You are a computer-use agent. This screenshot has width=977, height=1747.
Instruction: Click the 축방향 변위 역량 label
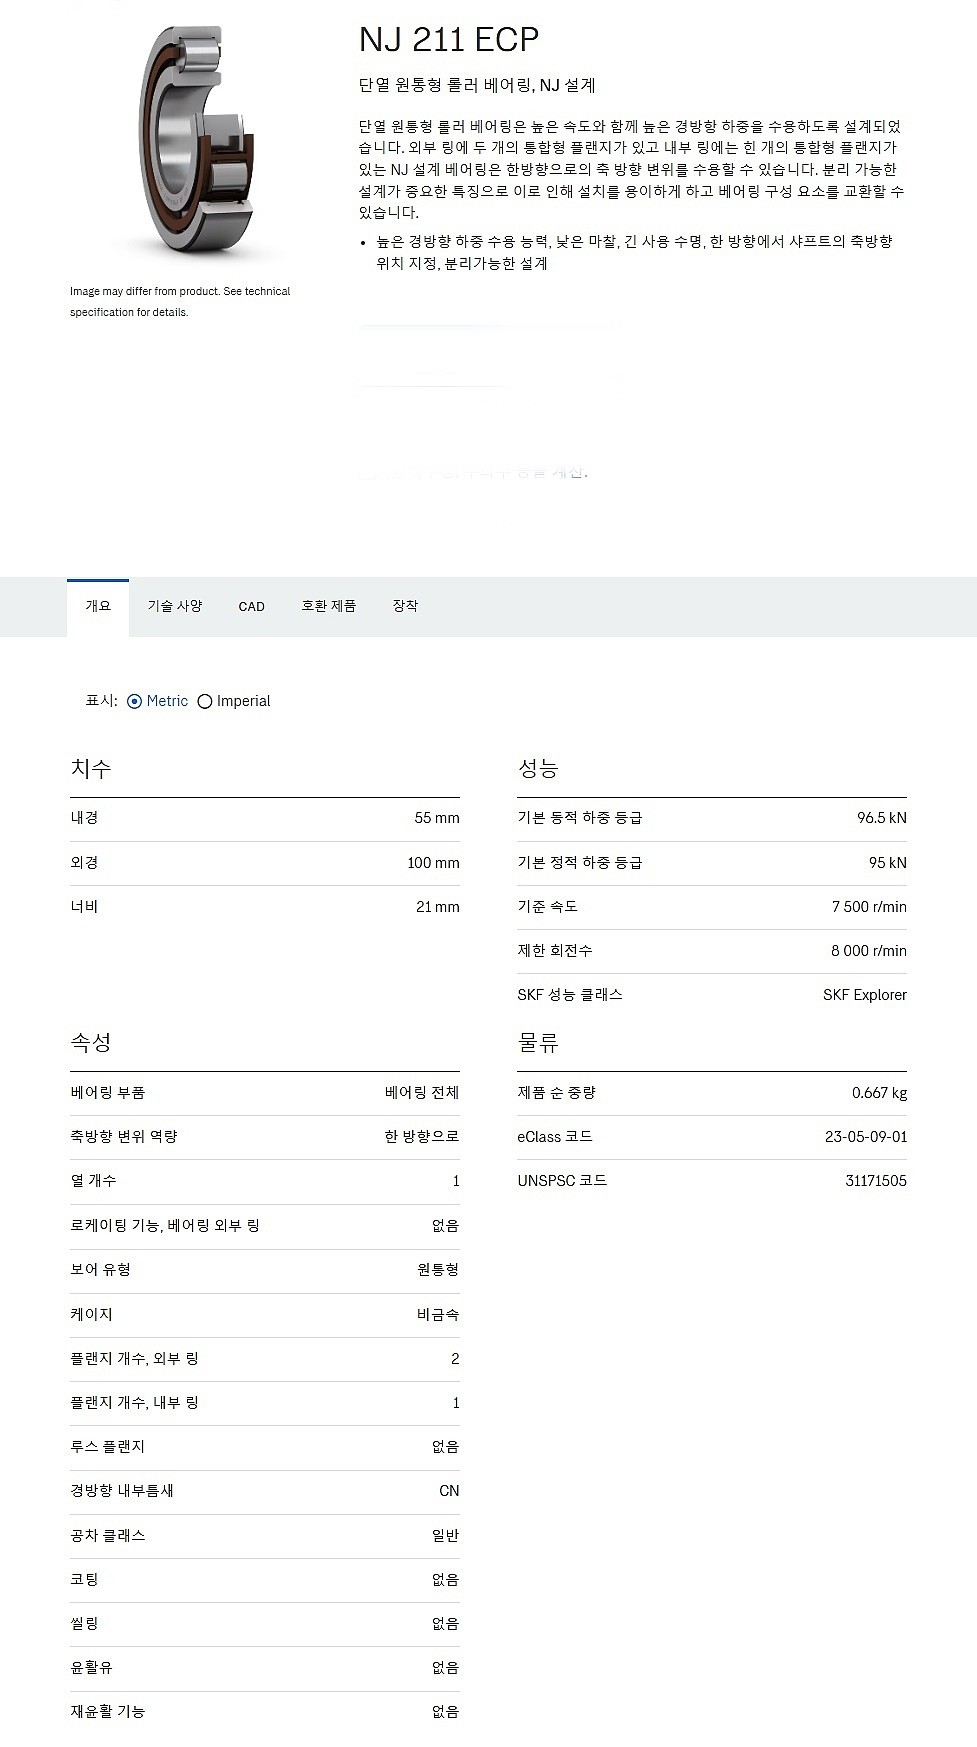tap(124, 1137)
